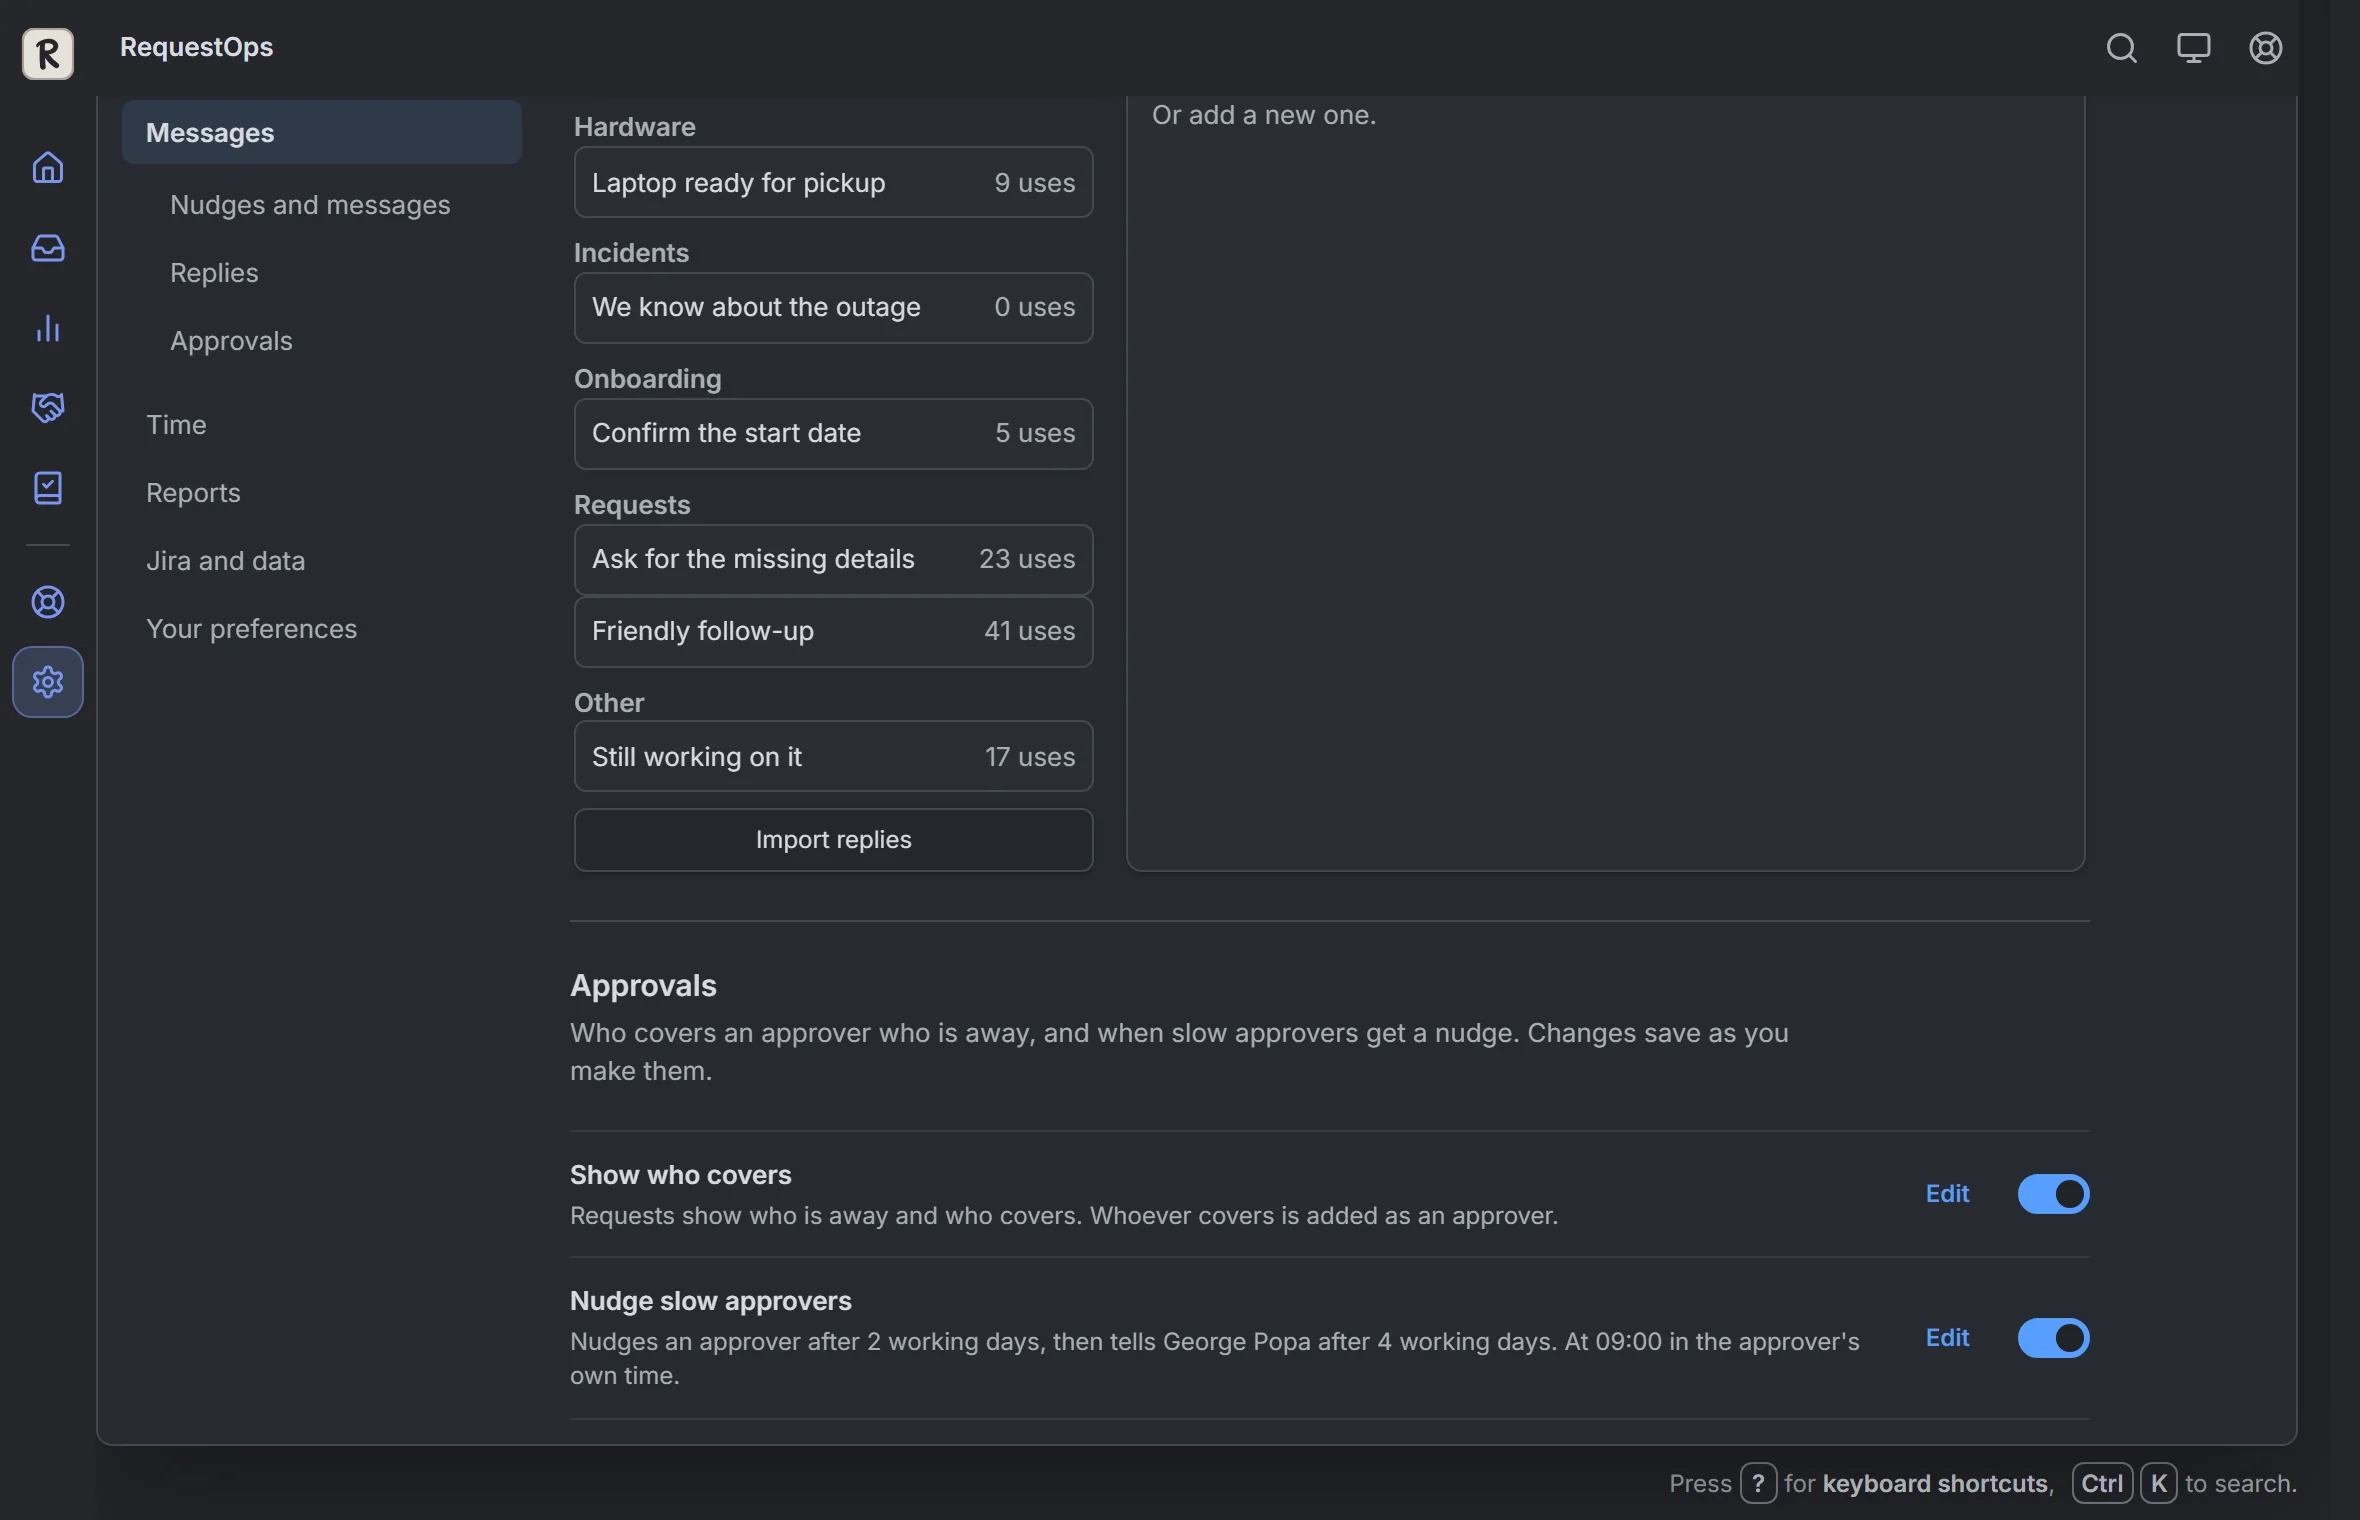Open the Home icon in sidebar

tap(48, 167)
